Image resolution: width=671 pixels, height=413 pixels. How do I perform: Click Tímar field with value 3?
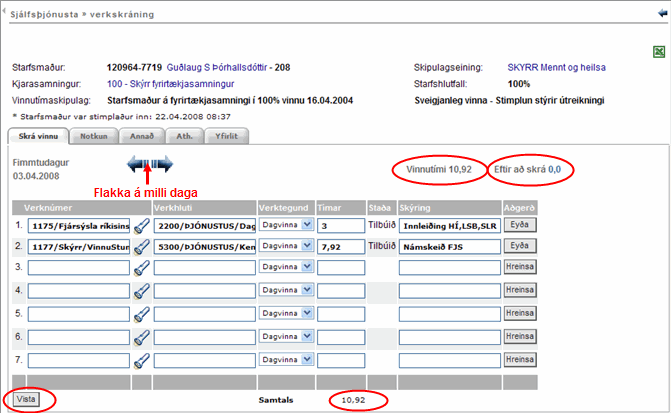point(341,226)
